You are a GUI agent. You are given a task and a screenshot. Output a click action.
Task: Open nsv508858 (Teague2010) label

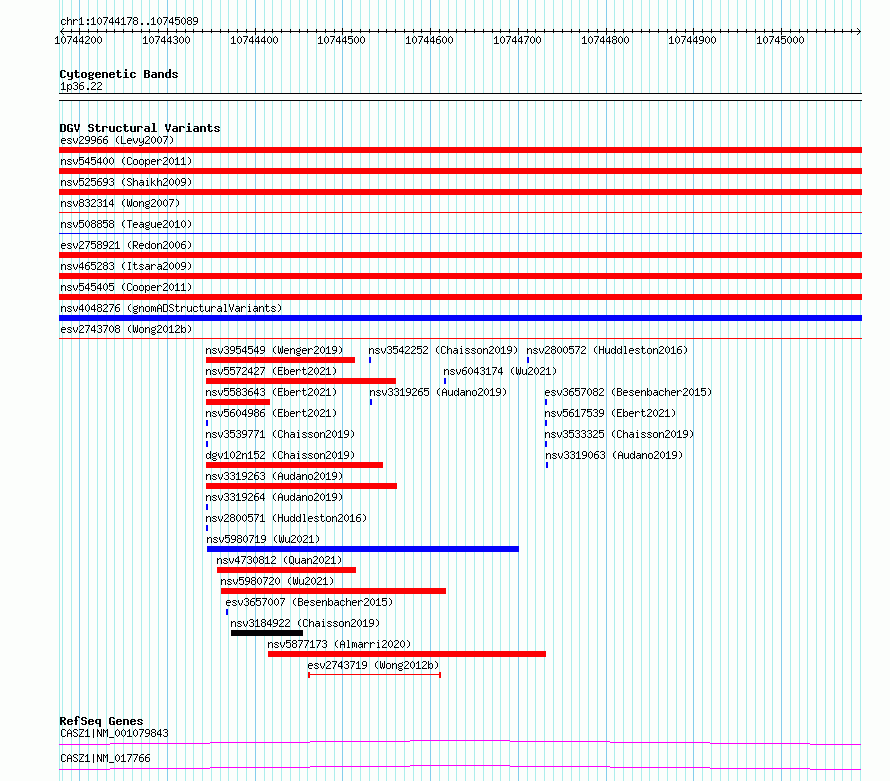(126, 224)
